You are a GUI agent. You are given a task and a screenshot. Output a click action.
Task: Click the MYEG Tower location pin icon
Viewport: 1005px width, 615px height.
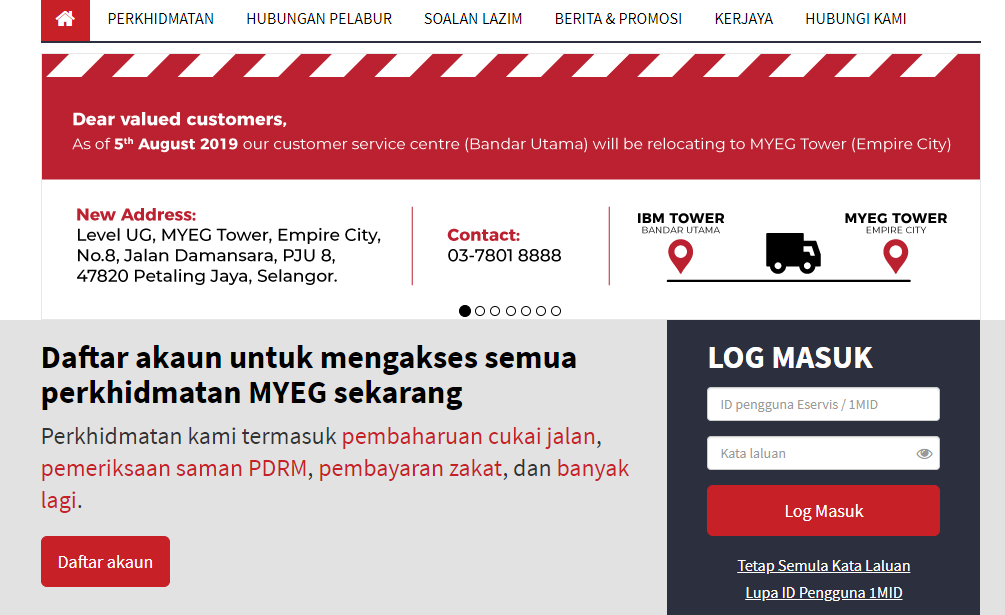click(x=895, y=257)
